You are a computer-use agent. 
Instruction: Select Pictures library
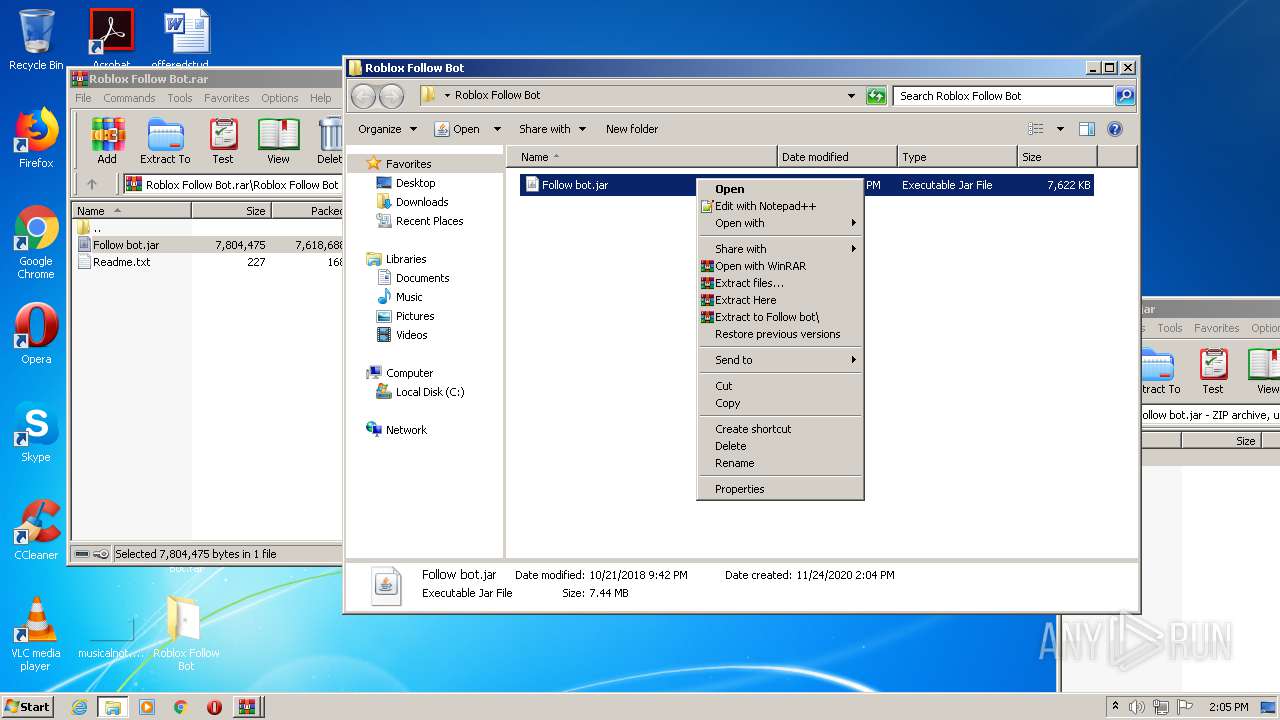point(415,316)
